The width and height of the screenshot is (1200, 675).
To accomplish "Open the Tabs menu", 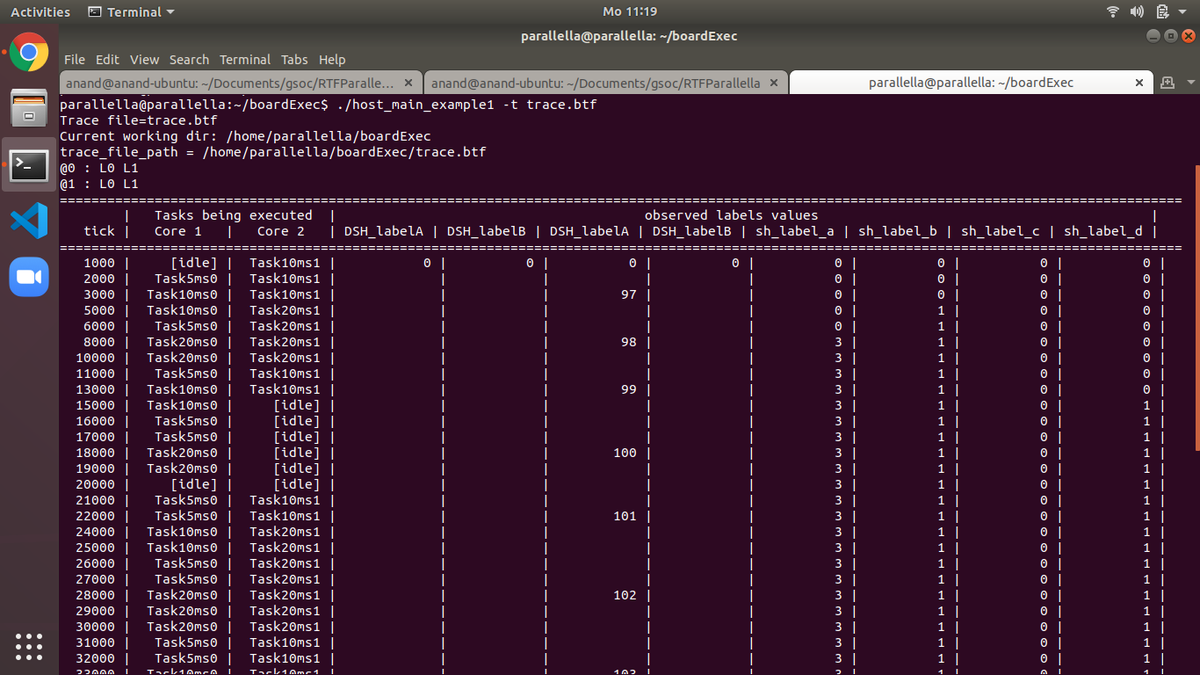I will click(296, 60).
